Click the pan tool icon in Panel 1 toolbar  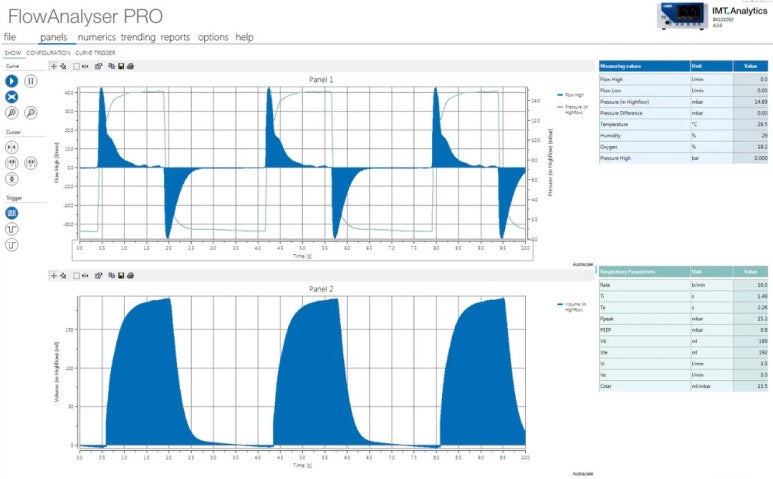(63, 66)
